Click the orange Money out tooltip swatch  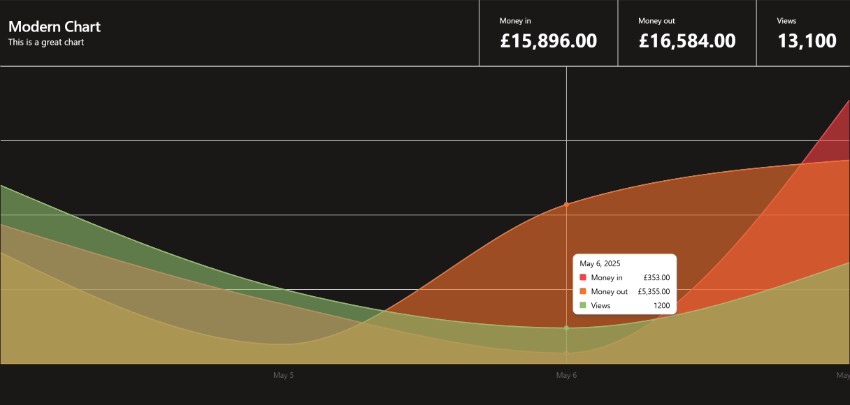coord(583,292)
